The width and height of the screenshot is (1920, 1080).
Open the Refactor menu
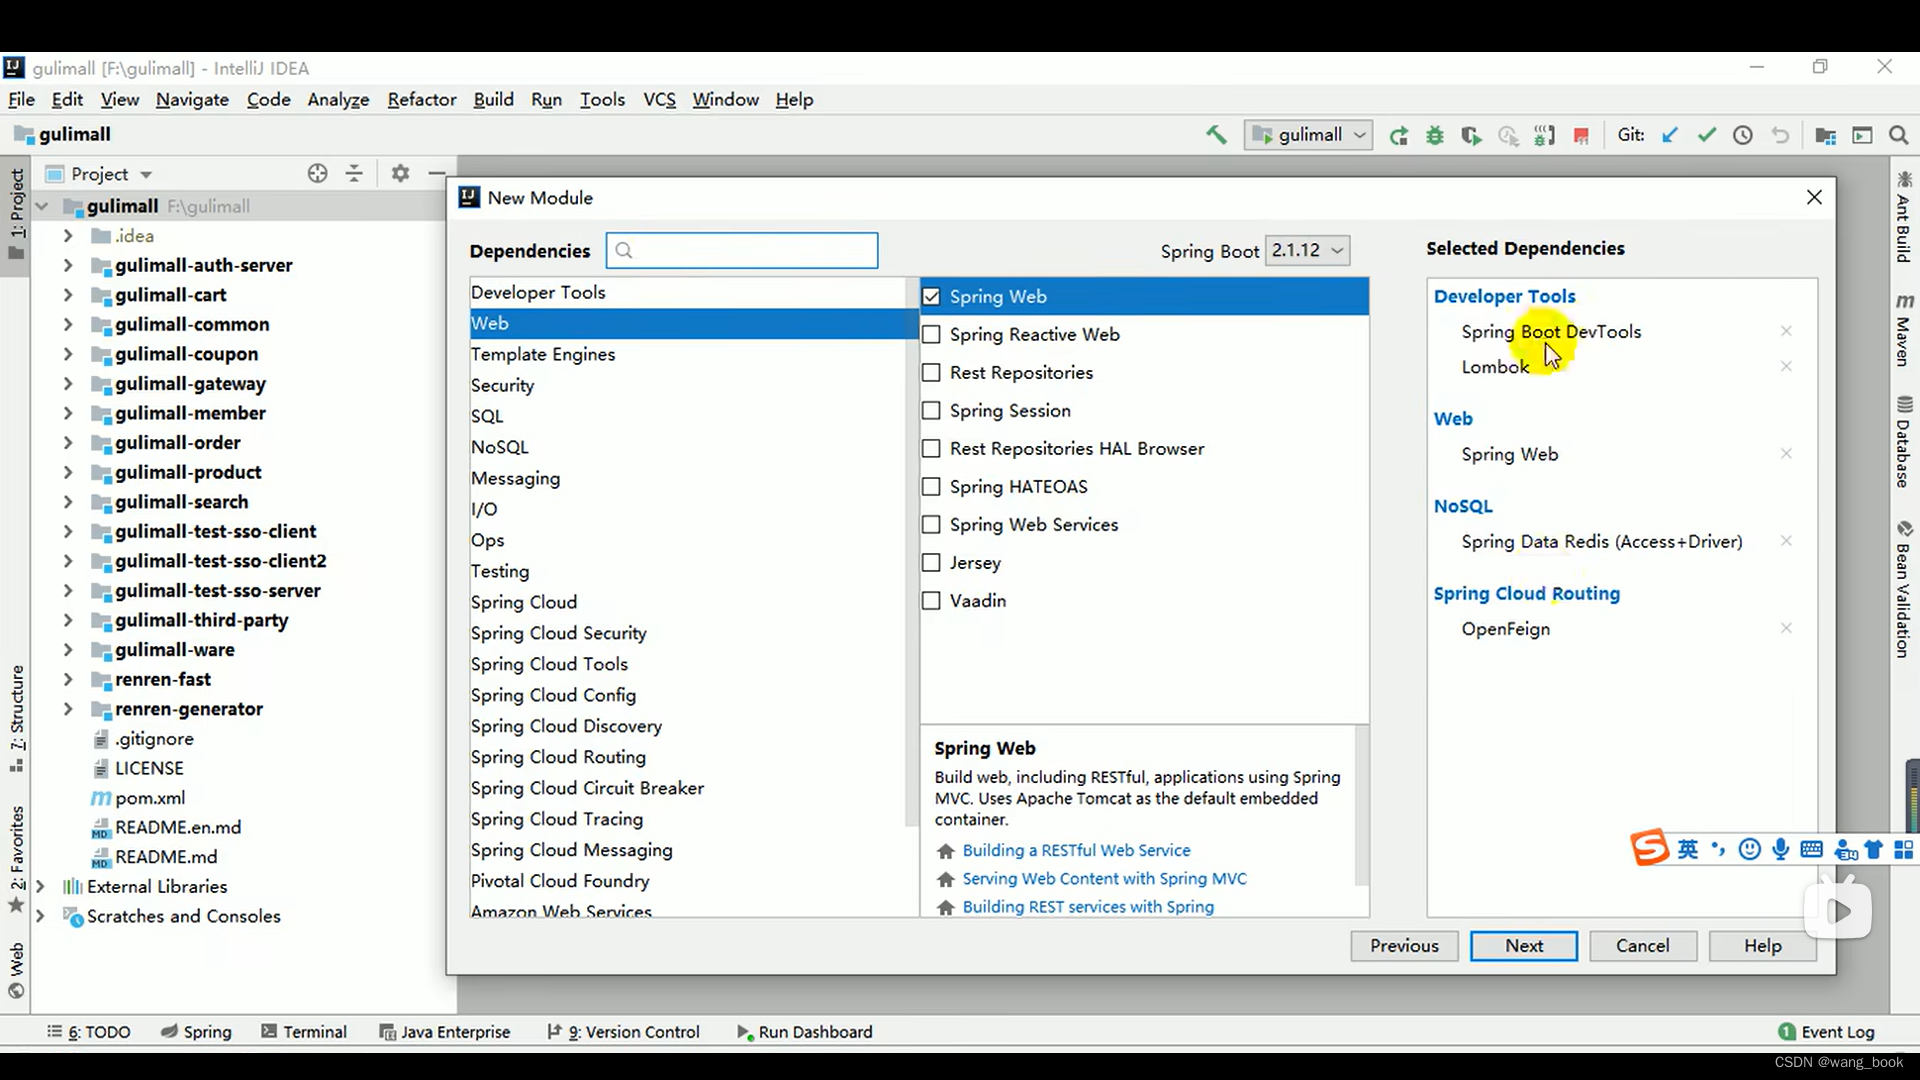coord(422,99)
